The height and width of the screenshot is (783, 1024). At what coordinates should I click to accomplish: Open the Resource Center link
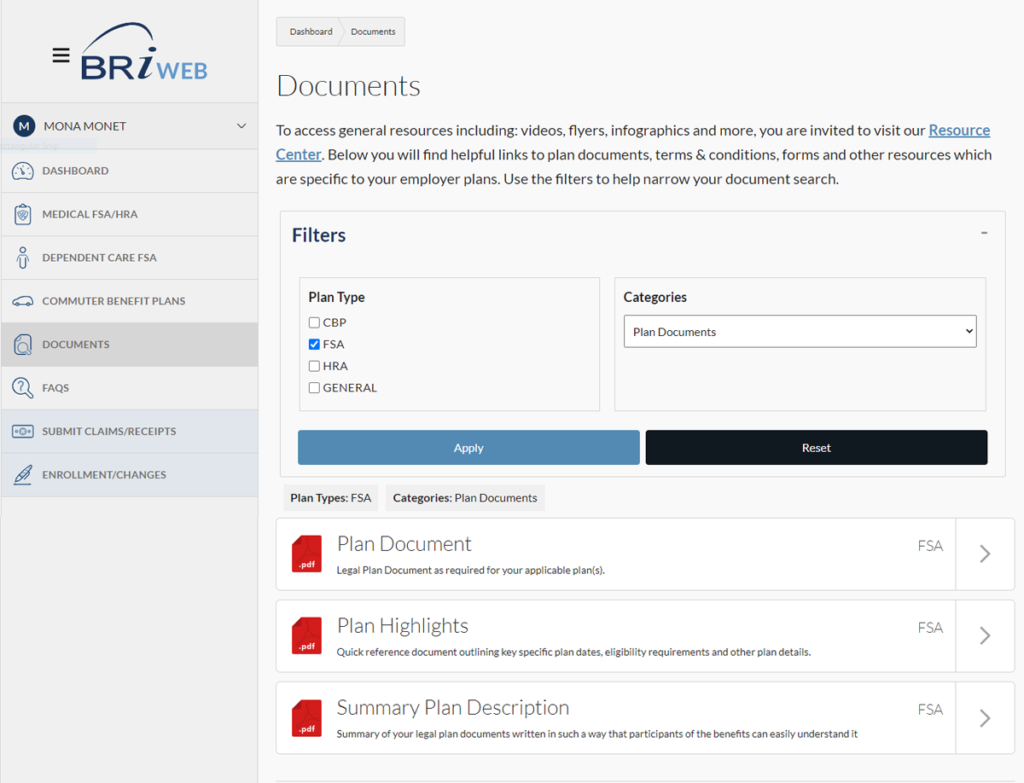coord(958,131)
